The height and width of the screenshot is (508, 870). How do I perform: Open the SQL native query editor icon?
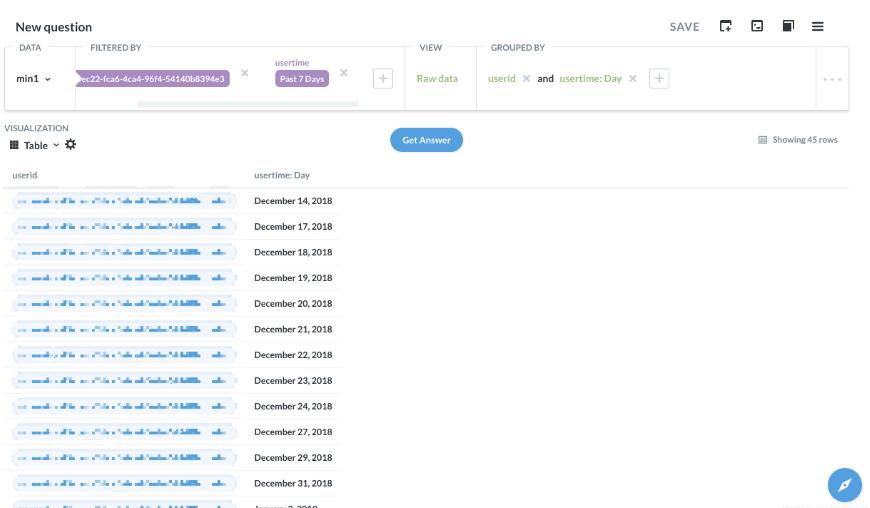(757, 26)
